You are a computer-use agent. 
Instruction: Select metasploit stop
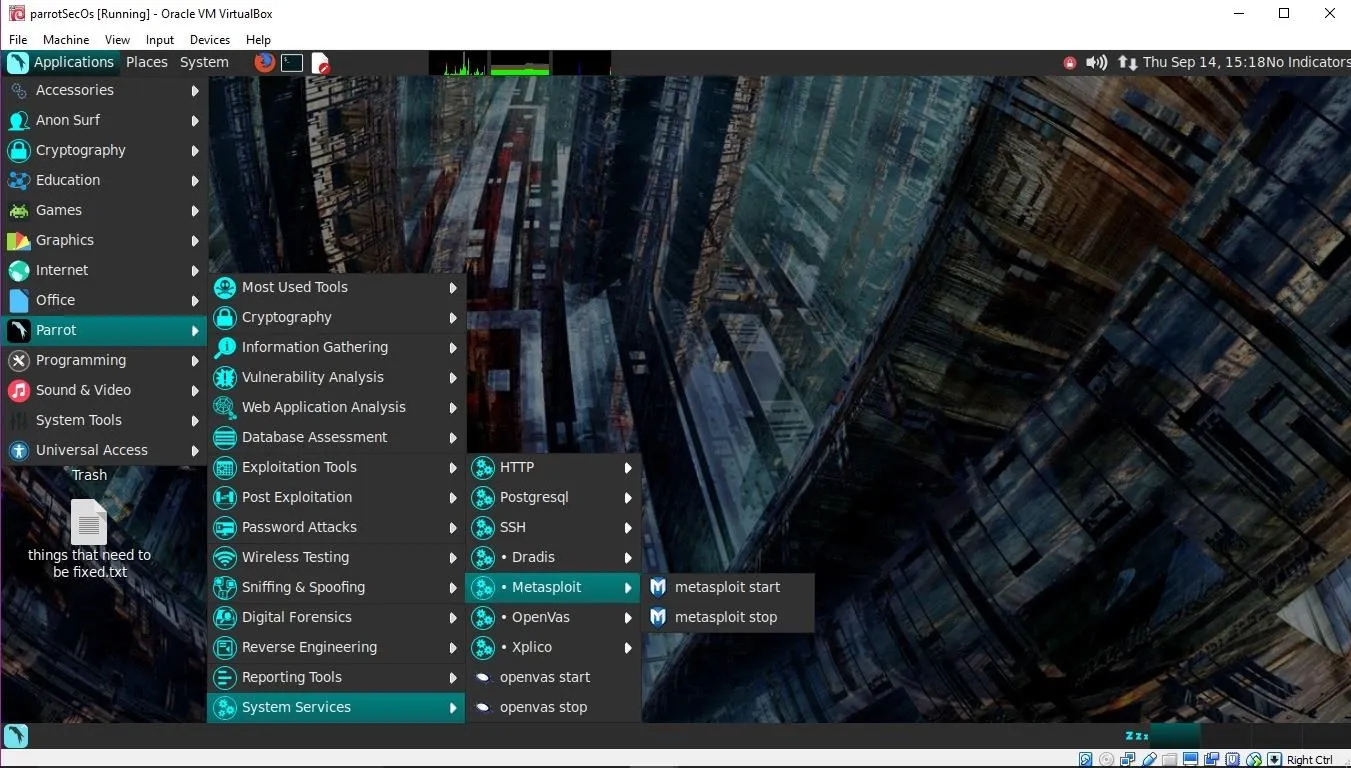(x=728, y=617)
